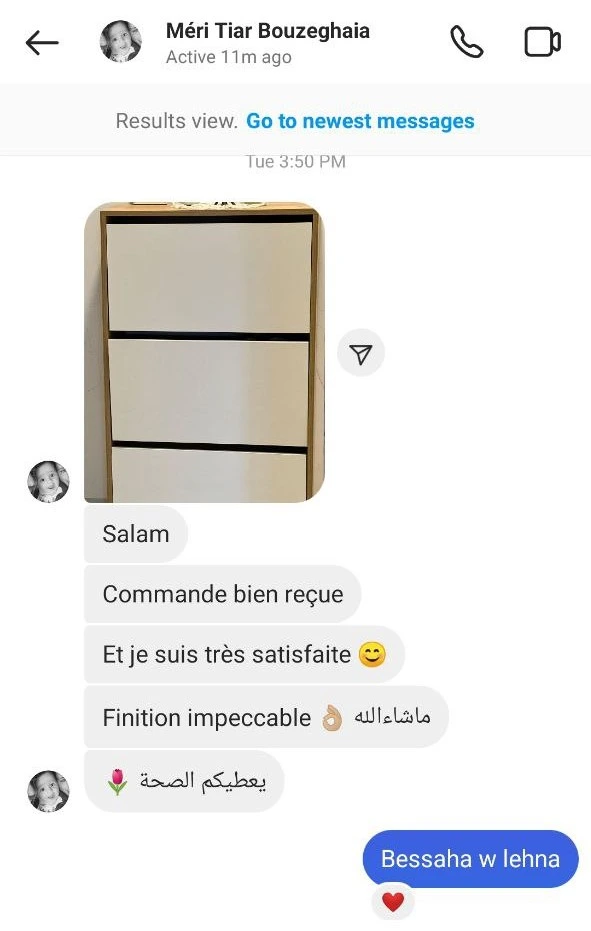Tap the back arrow icon
This screenshot has height=931, width=591.
click(x=42, y=43)
